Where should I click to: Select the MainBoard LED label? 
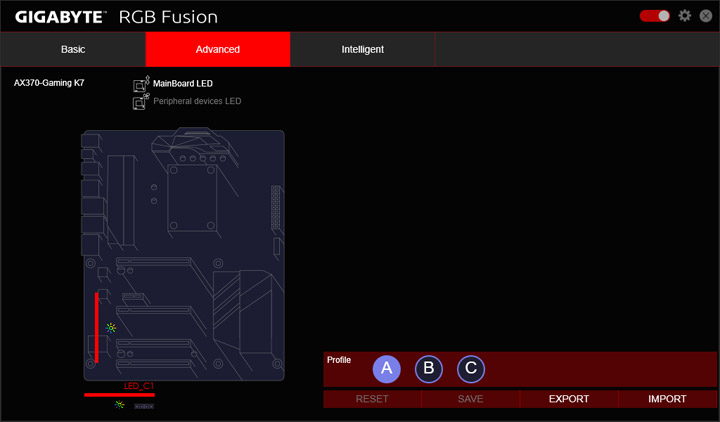[x=183, y=84]
